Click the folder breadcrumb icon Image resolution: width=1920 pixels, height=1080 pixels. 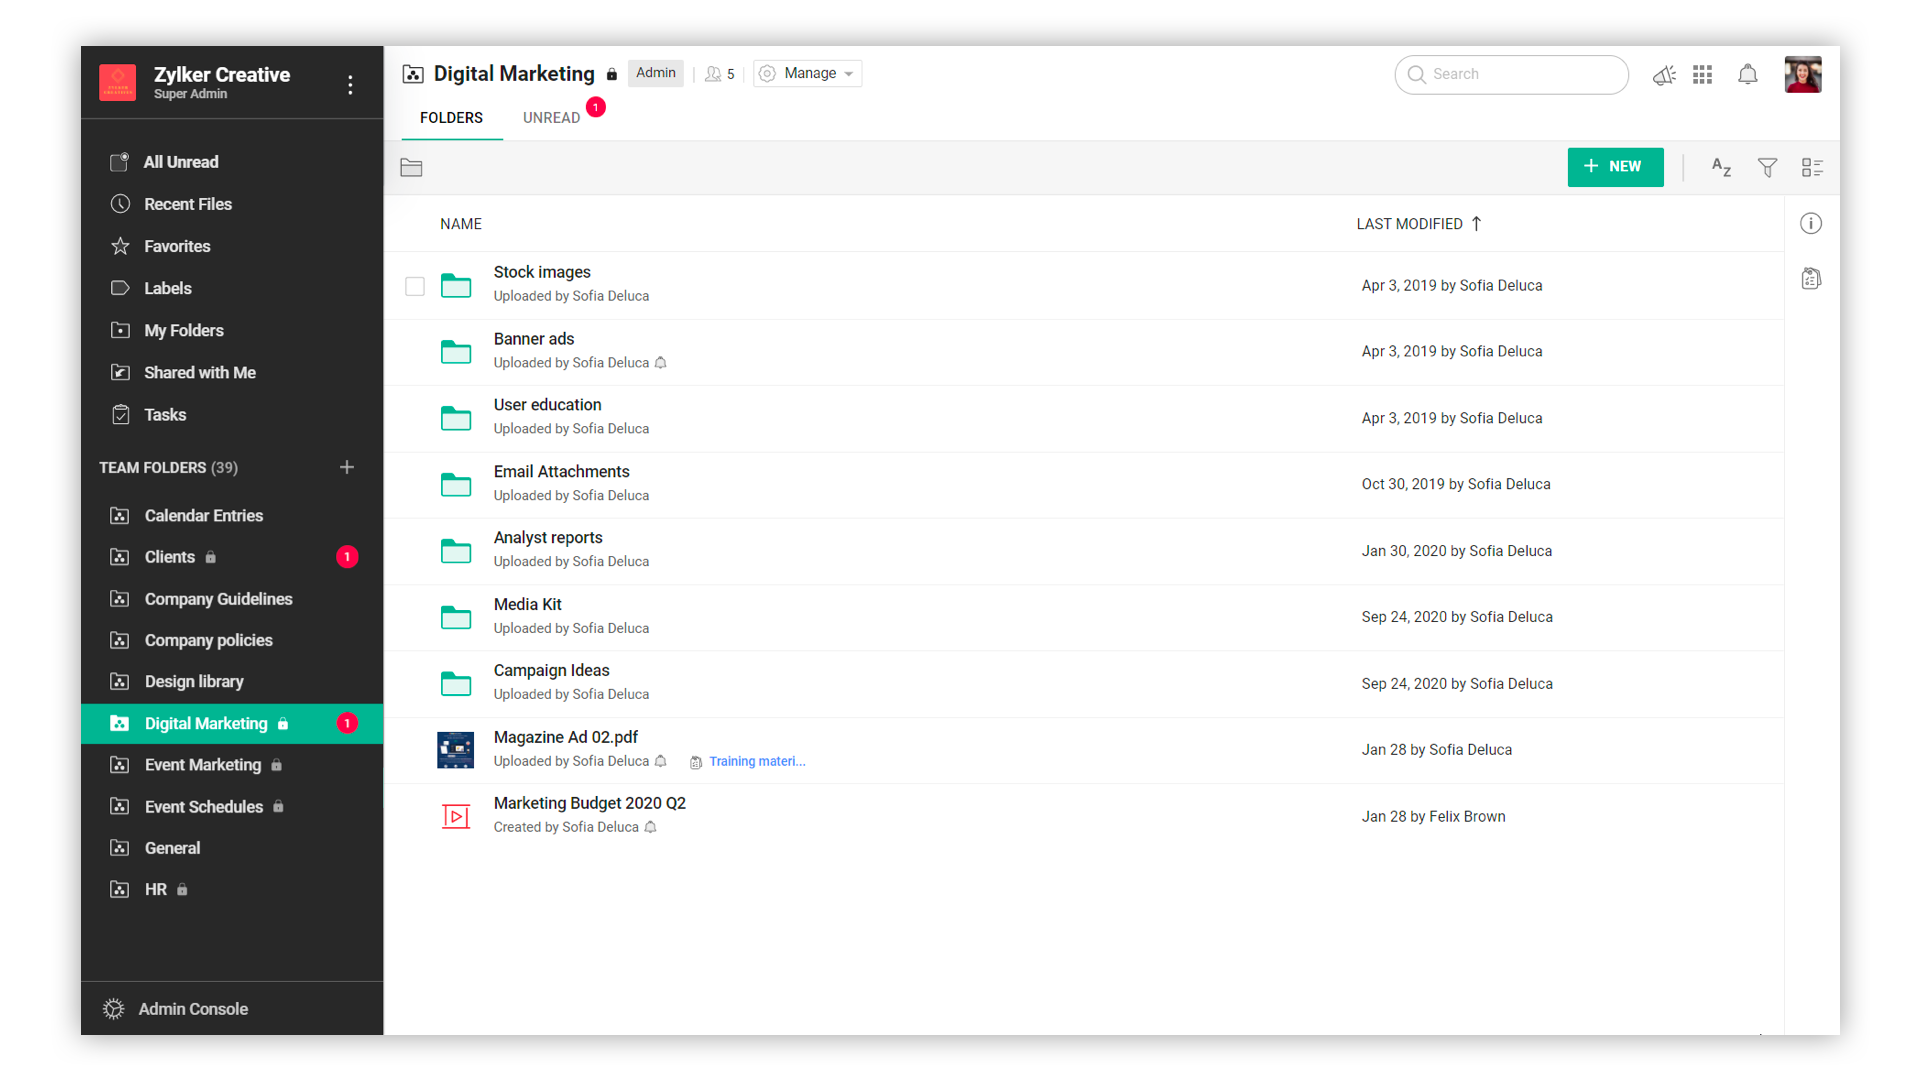click(411, 167)
